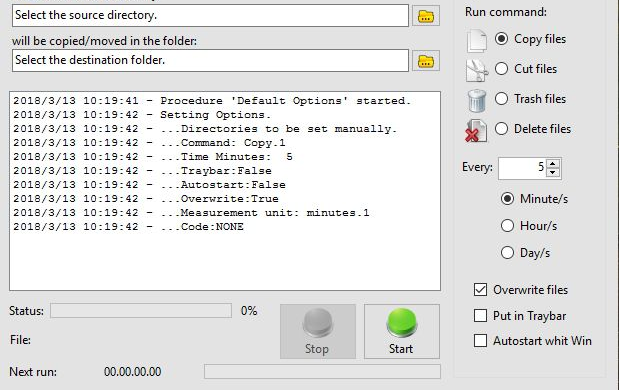The image size is (619, 392).
Task: Choose Hour/s as interval unit
Action: [x=507, y=226]
